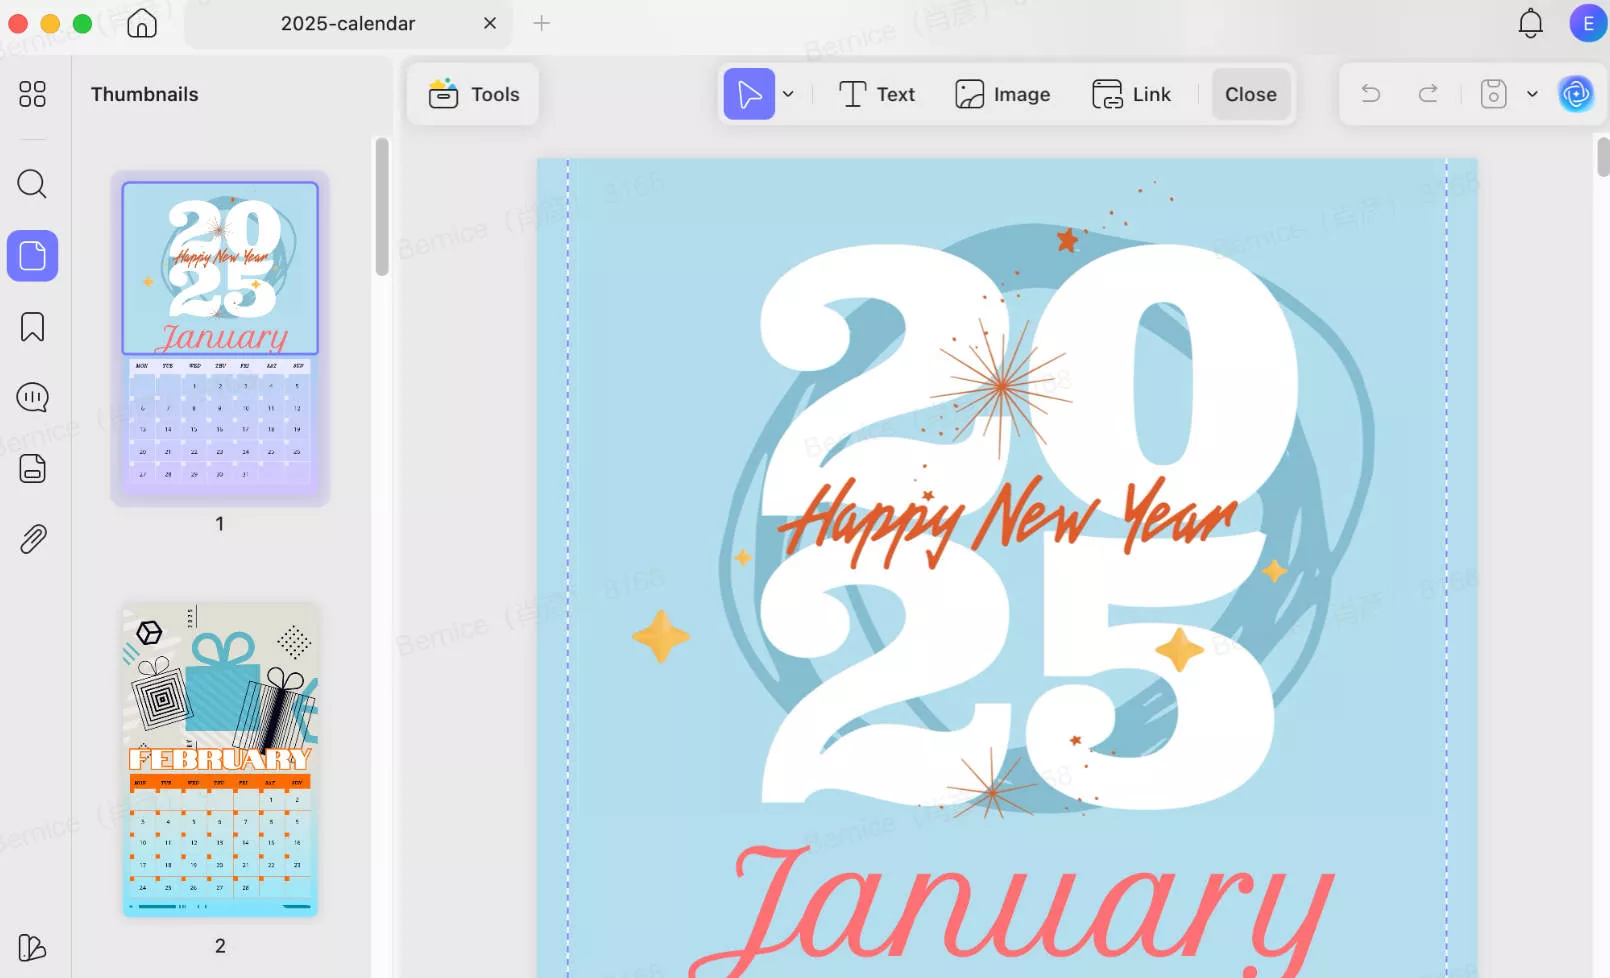1610x978 pixels.
Task: Open the Tools menu
Action: [x=472, y=93]
